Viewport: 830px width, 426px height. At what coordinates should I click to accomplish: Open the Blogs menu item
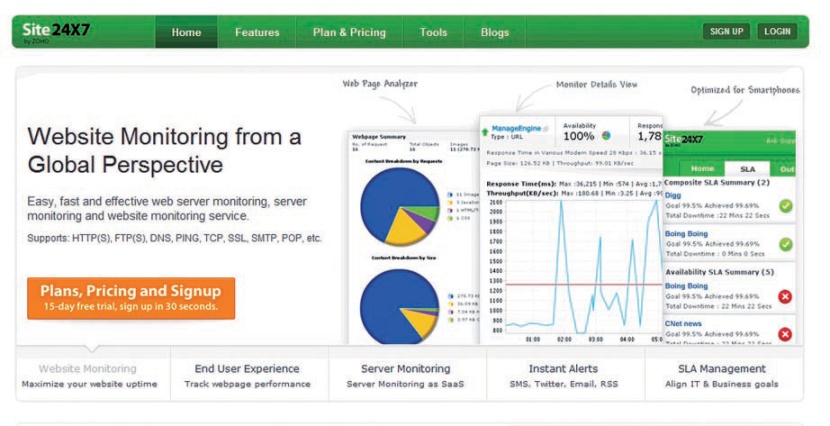pos(494,32)
